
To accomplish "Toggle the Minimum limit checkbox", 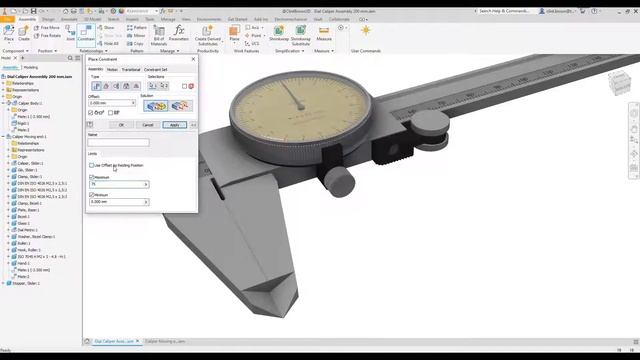I will pyautogui.click(x=91, y=195).
